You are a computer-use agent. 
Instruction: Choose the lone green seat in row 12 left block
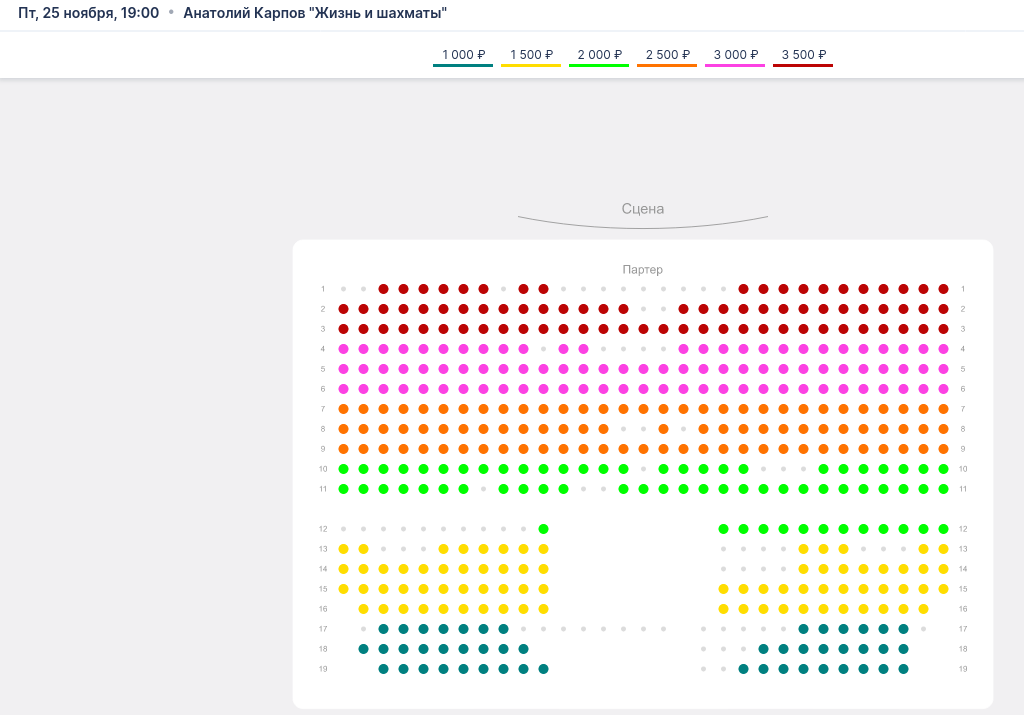543,529
